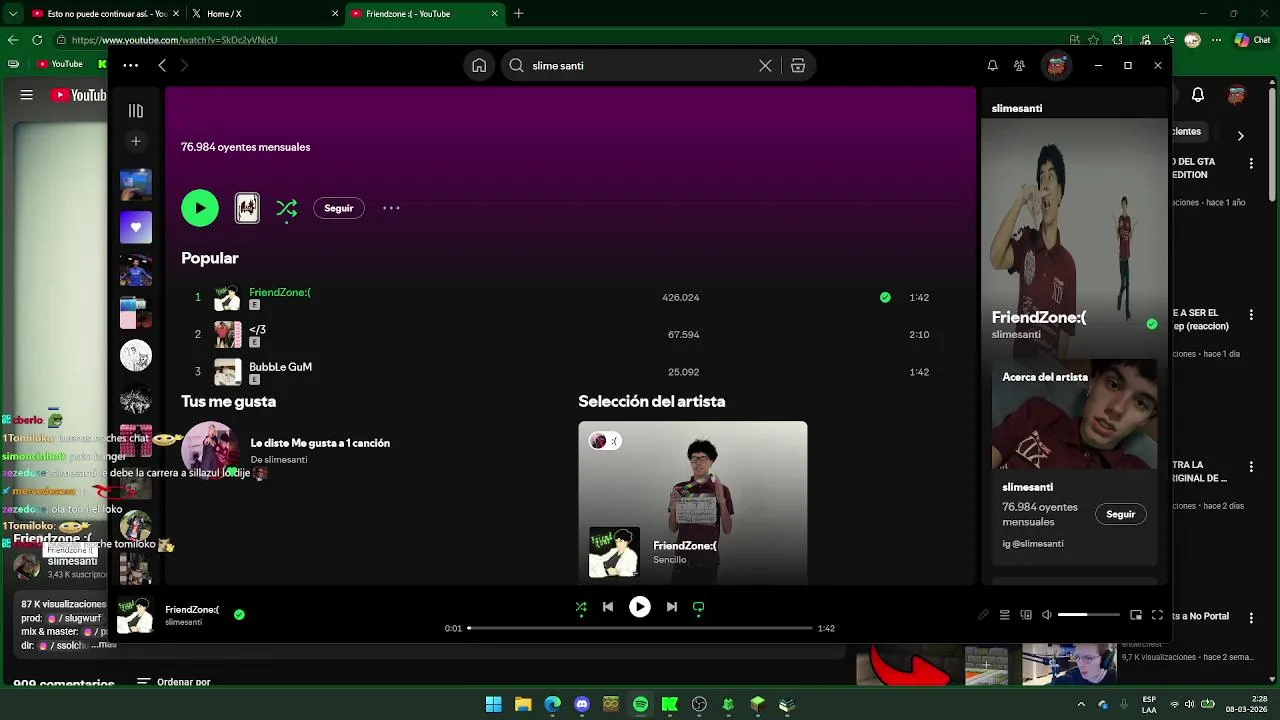The image size is (1280, 720).
Task: Open Windows Start menu
Action: point(493,704)
